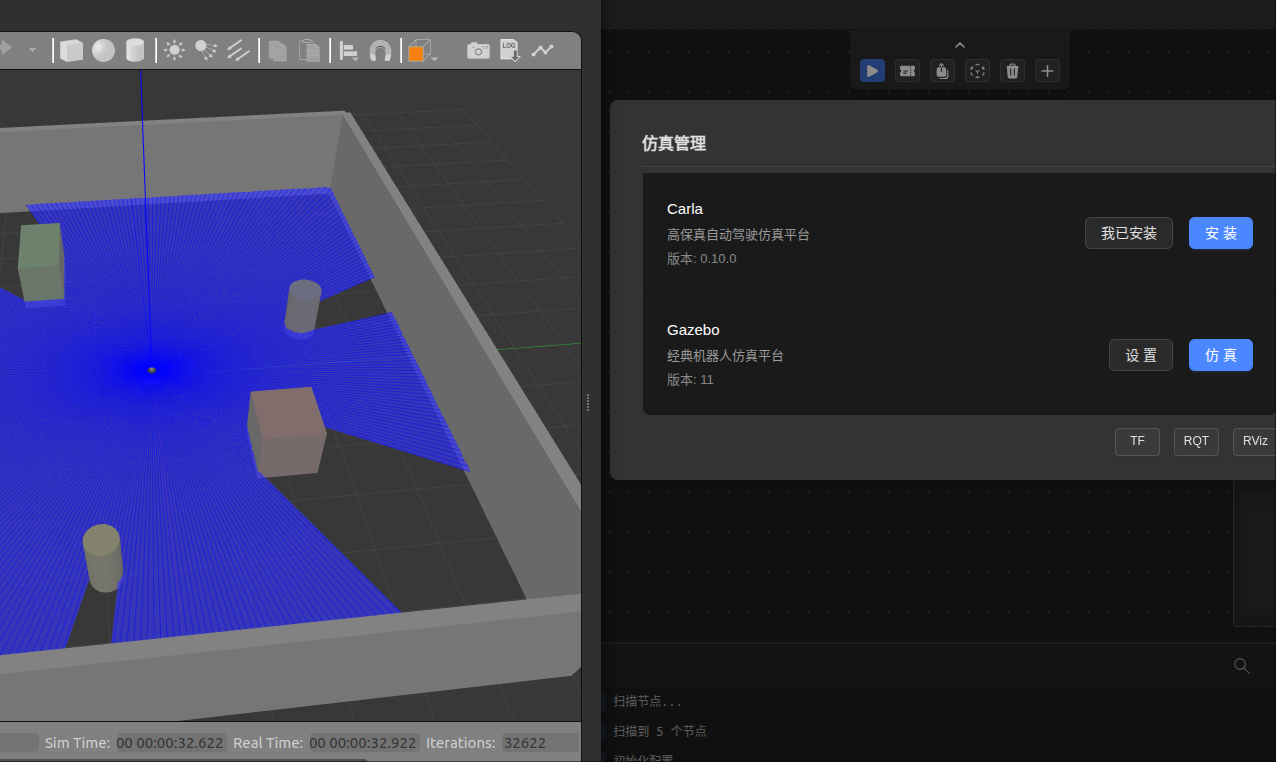Take a screenshot with camera icon

click(478, 50)
